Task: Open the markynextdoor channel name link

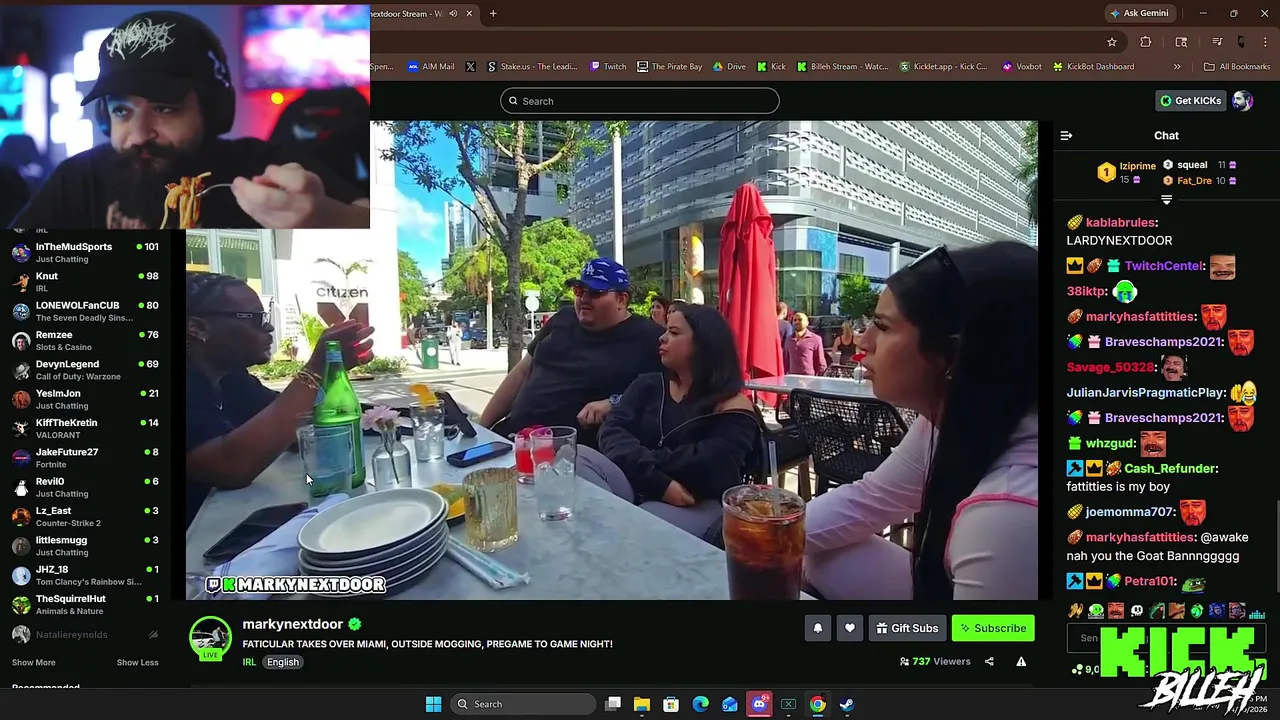Action: pos(293,624)
